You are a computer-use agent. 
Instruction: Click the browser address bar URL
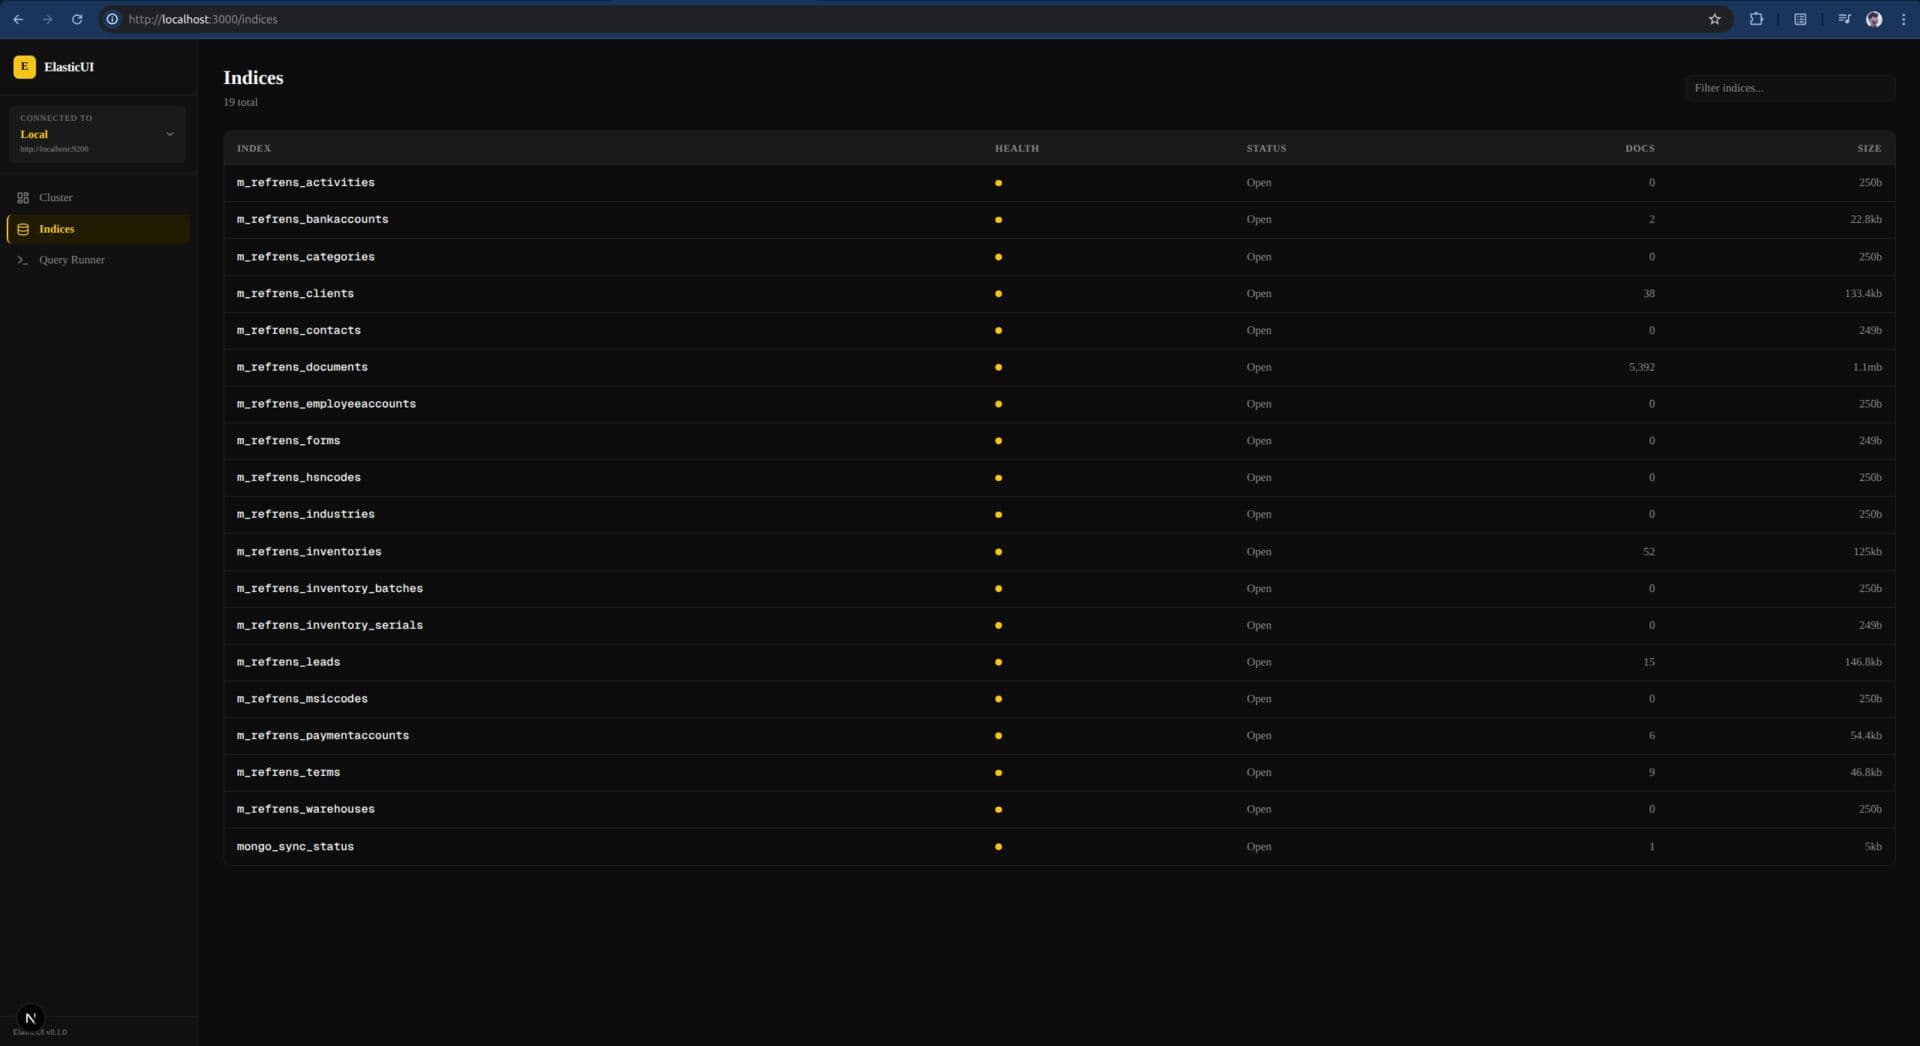203,19
